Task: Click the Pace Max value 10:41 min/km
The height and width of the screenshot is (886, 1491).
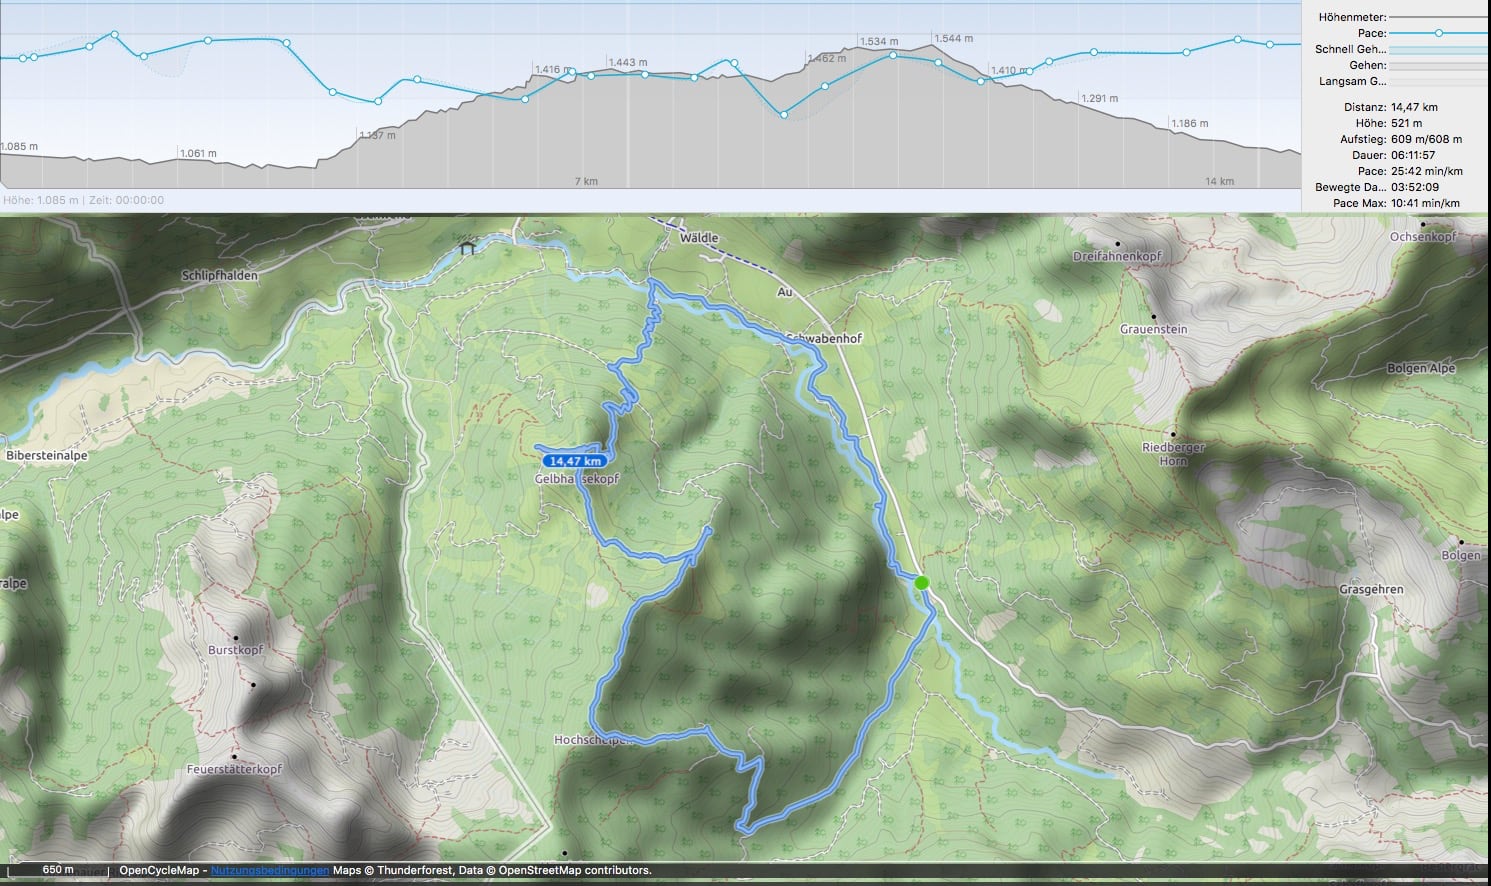Action: point(1425,203)
